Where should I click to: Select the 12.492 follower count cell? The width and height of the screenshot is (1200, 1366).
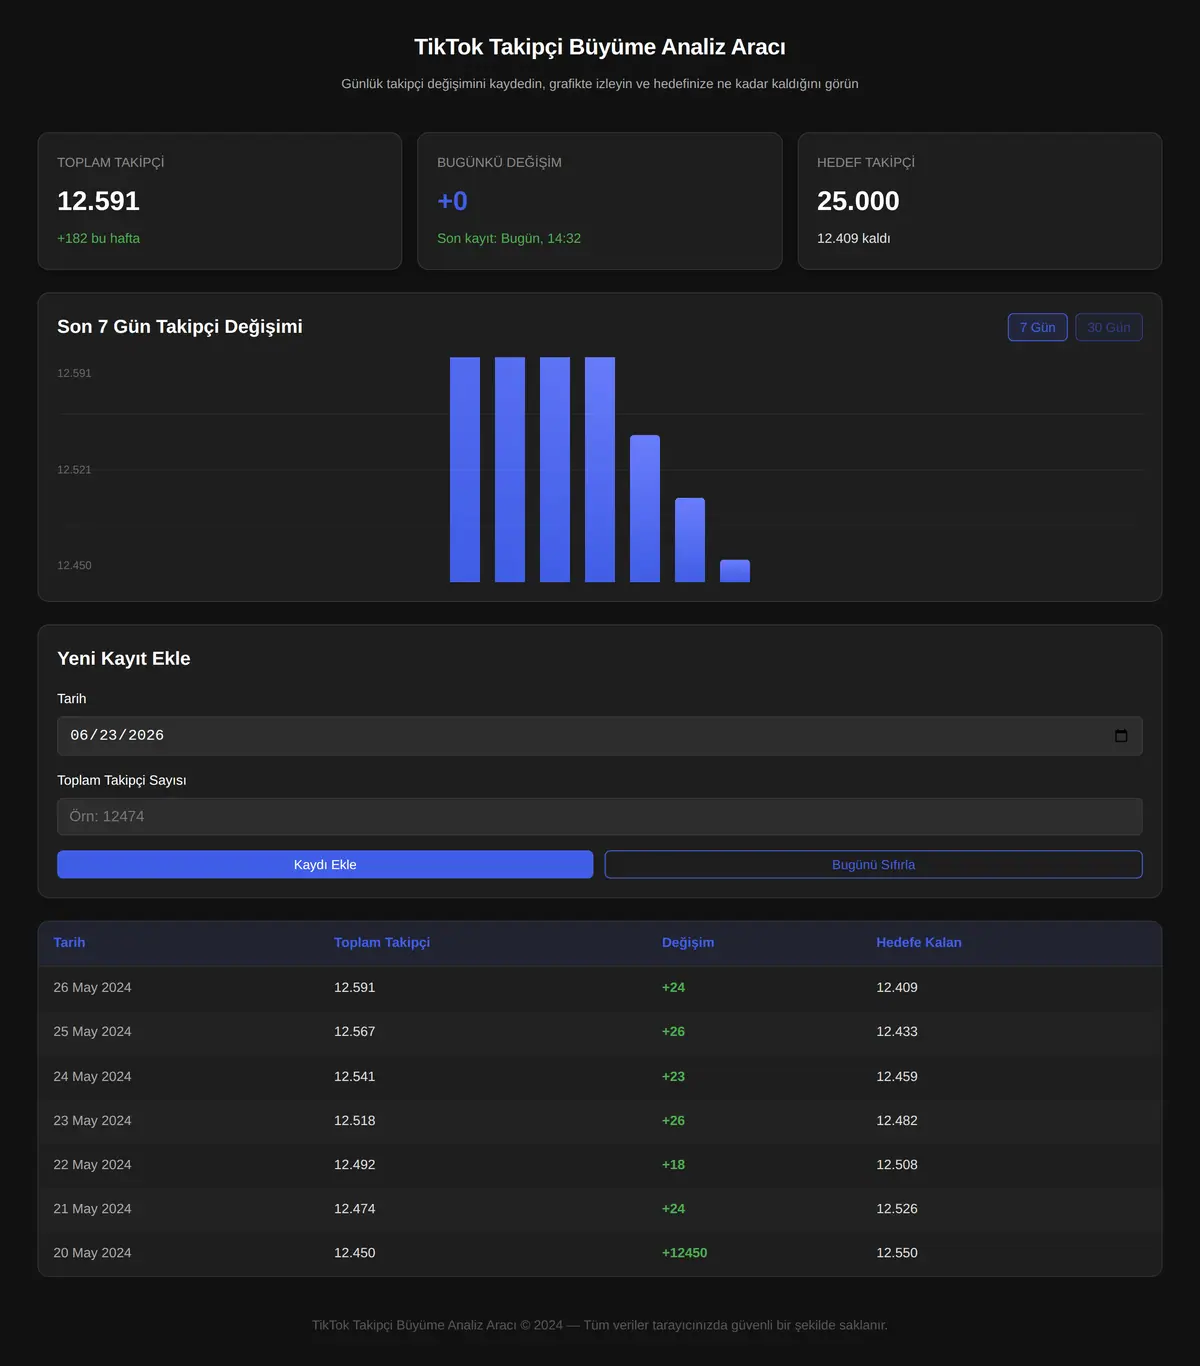pos(355,1165)
